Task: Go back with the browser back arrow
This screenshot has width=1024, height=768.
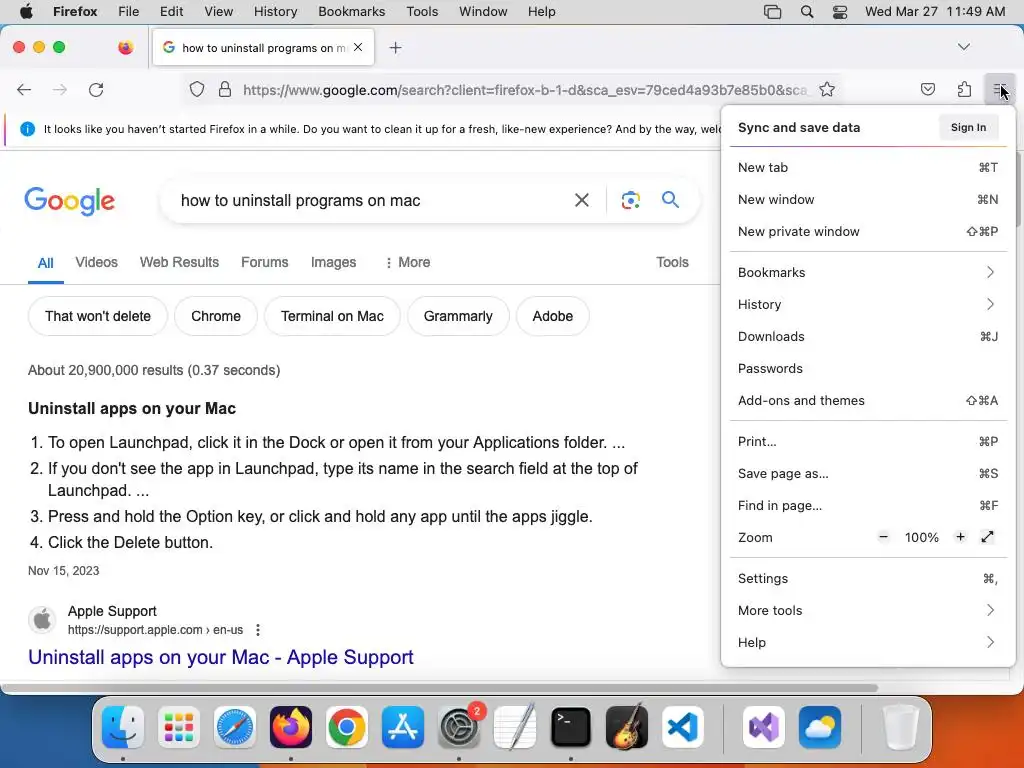Action: pos(24,89)
